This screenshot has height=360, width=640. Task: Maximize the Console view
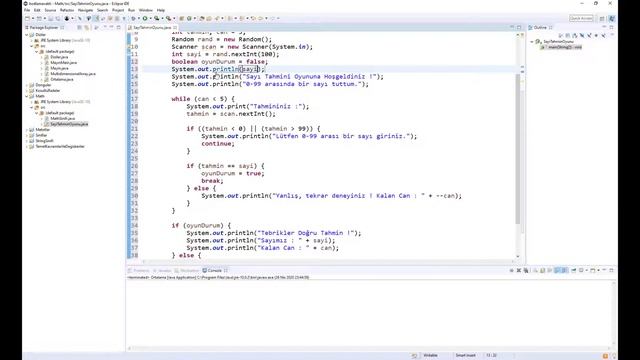(x=611, y=270)
